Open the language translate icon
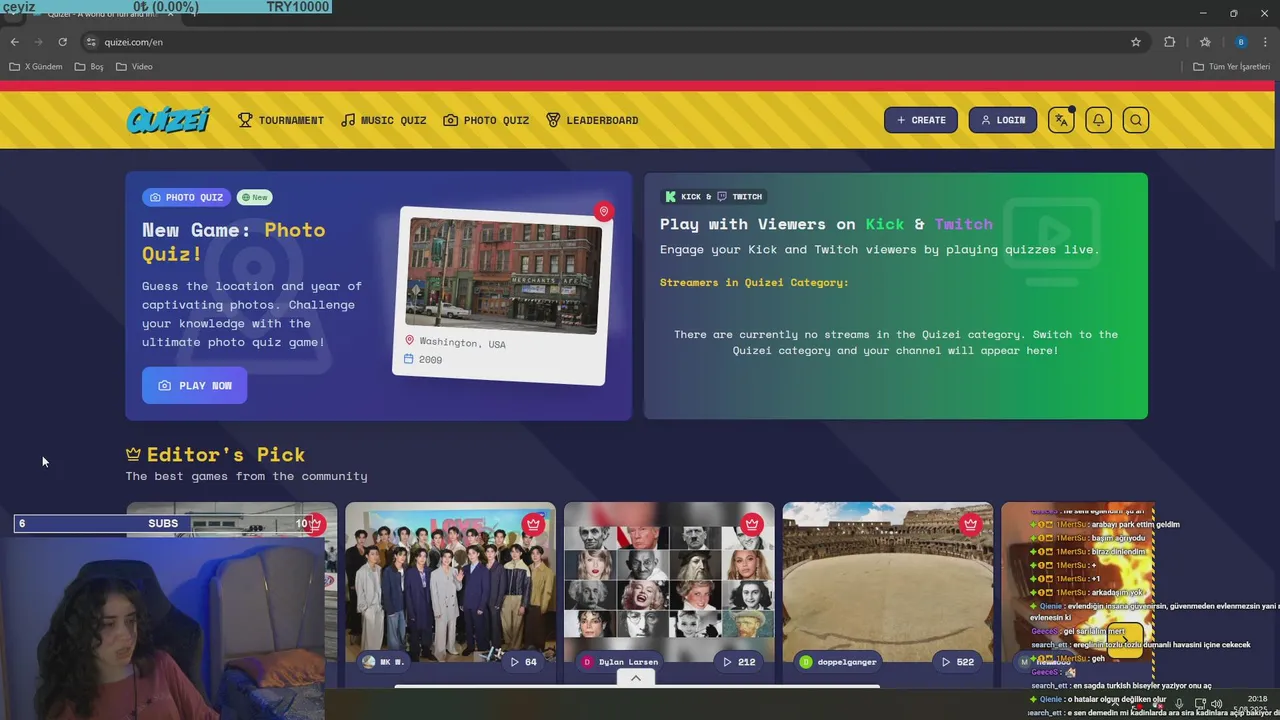The image size is (1280, 720). [x=1061, y=120]
